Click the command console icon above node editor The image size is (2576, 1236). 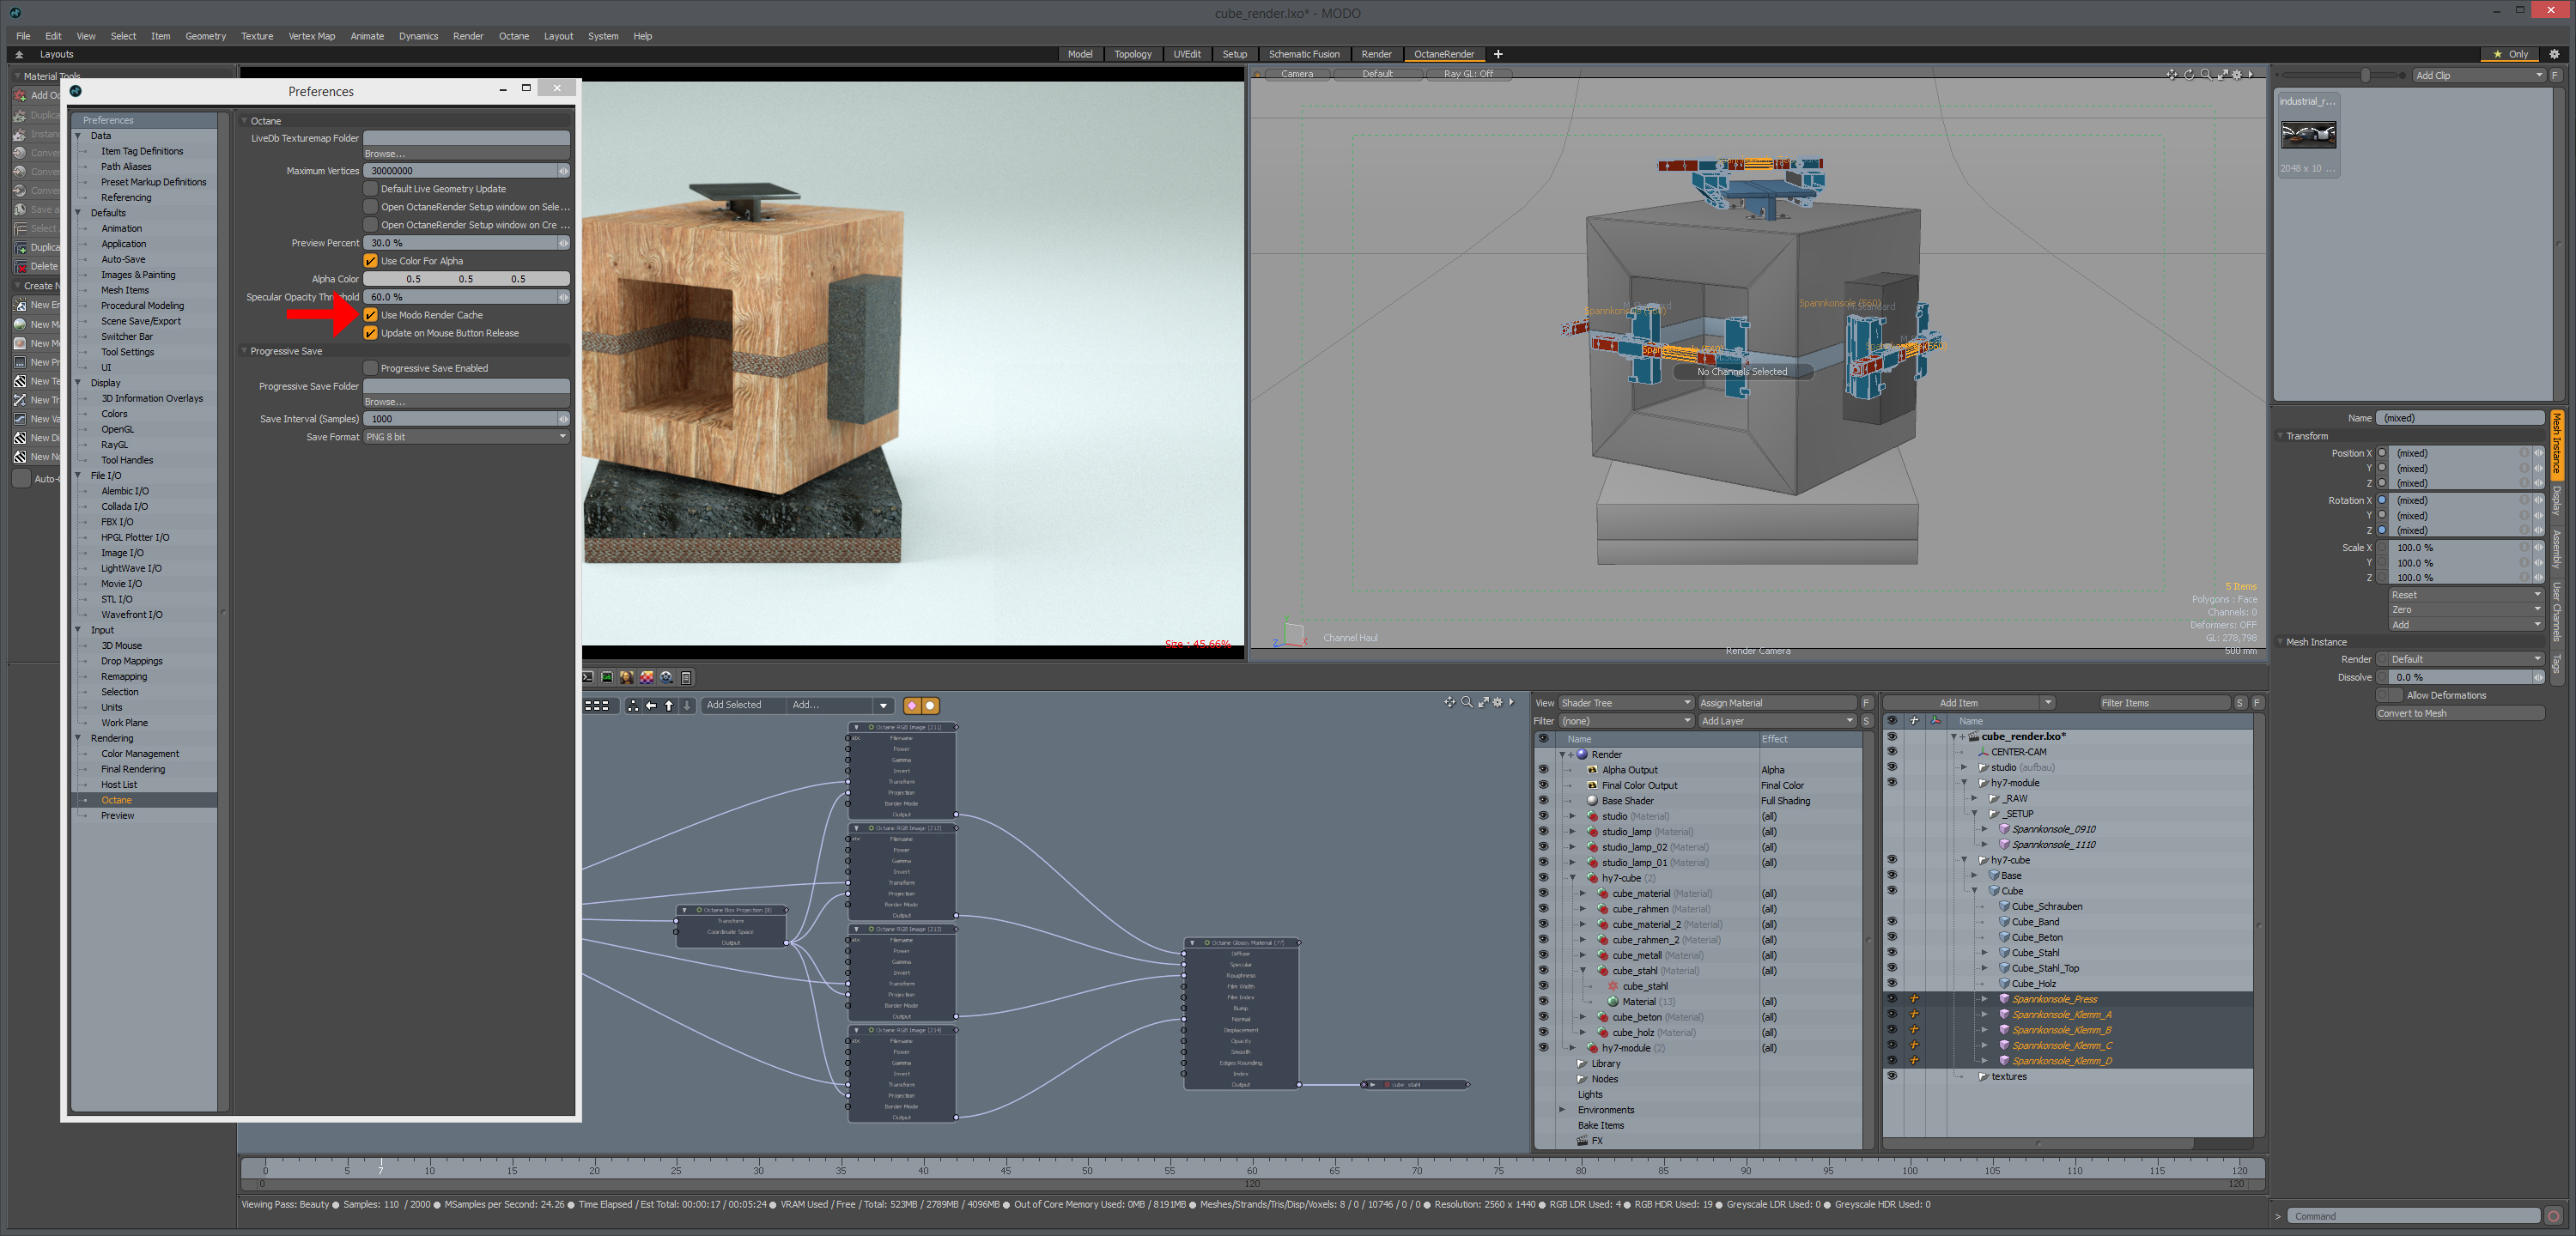click(x=588, y=678)
